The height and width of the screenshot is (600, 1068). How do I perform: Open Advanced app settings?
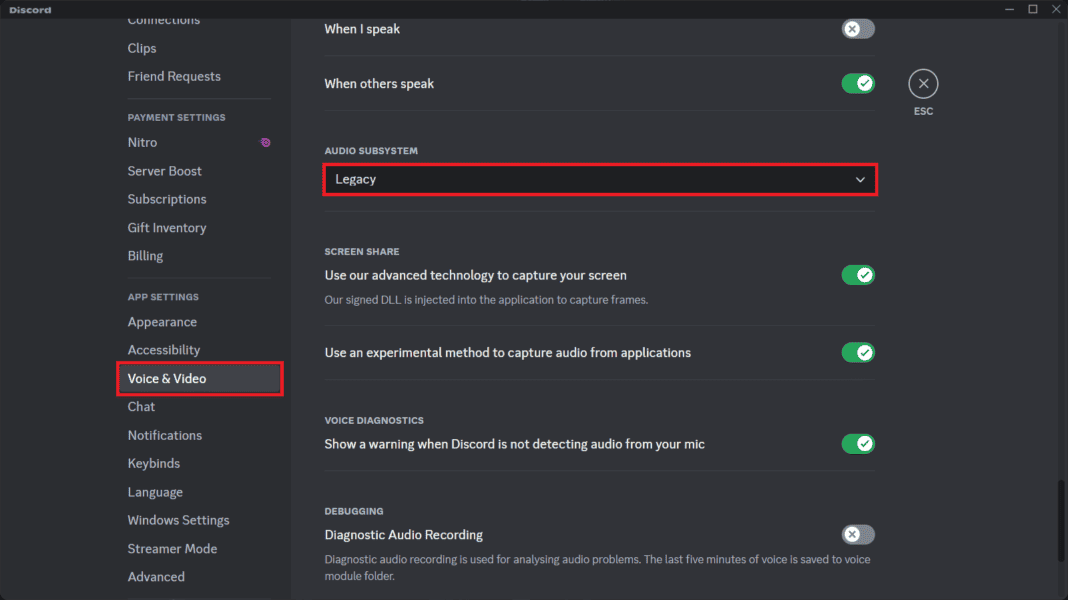coord(156,576)
